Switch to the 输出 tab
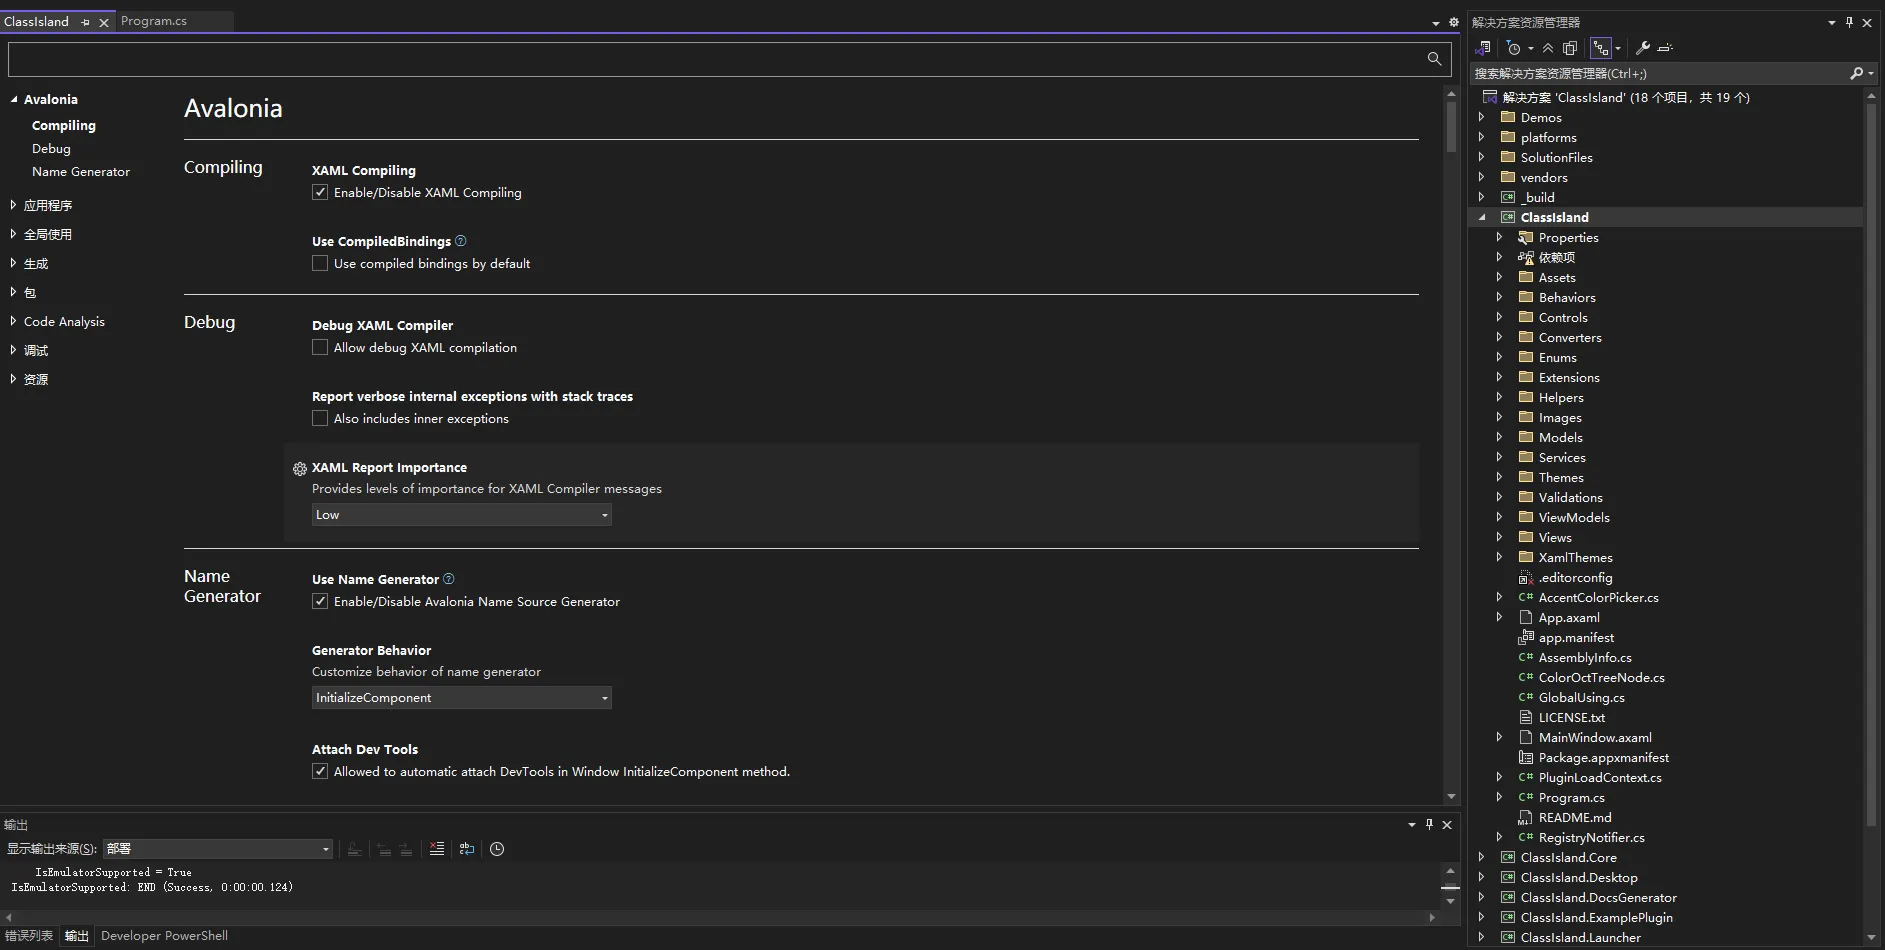Image resolution: width=1885 pixels, height=950 pixels. point(77,936)
